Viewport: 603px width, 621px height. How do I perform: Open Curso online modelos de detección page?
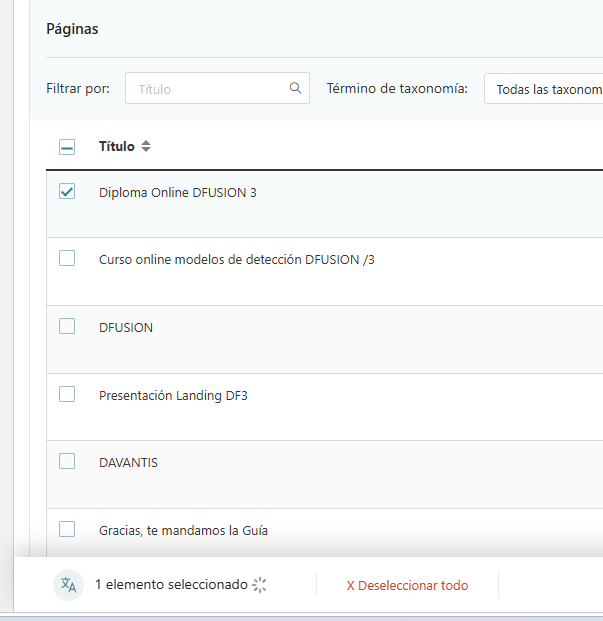coord(236,260)
